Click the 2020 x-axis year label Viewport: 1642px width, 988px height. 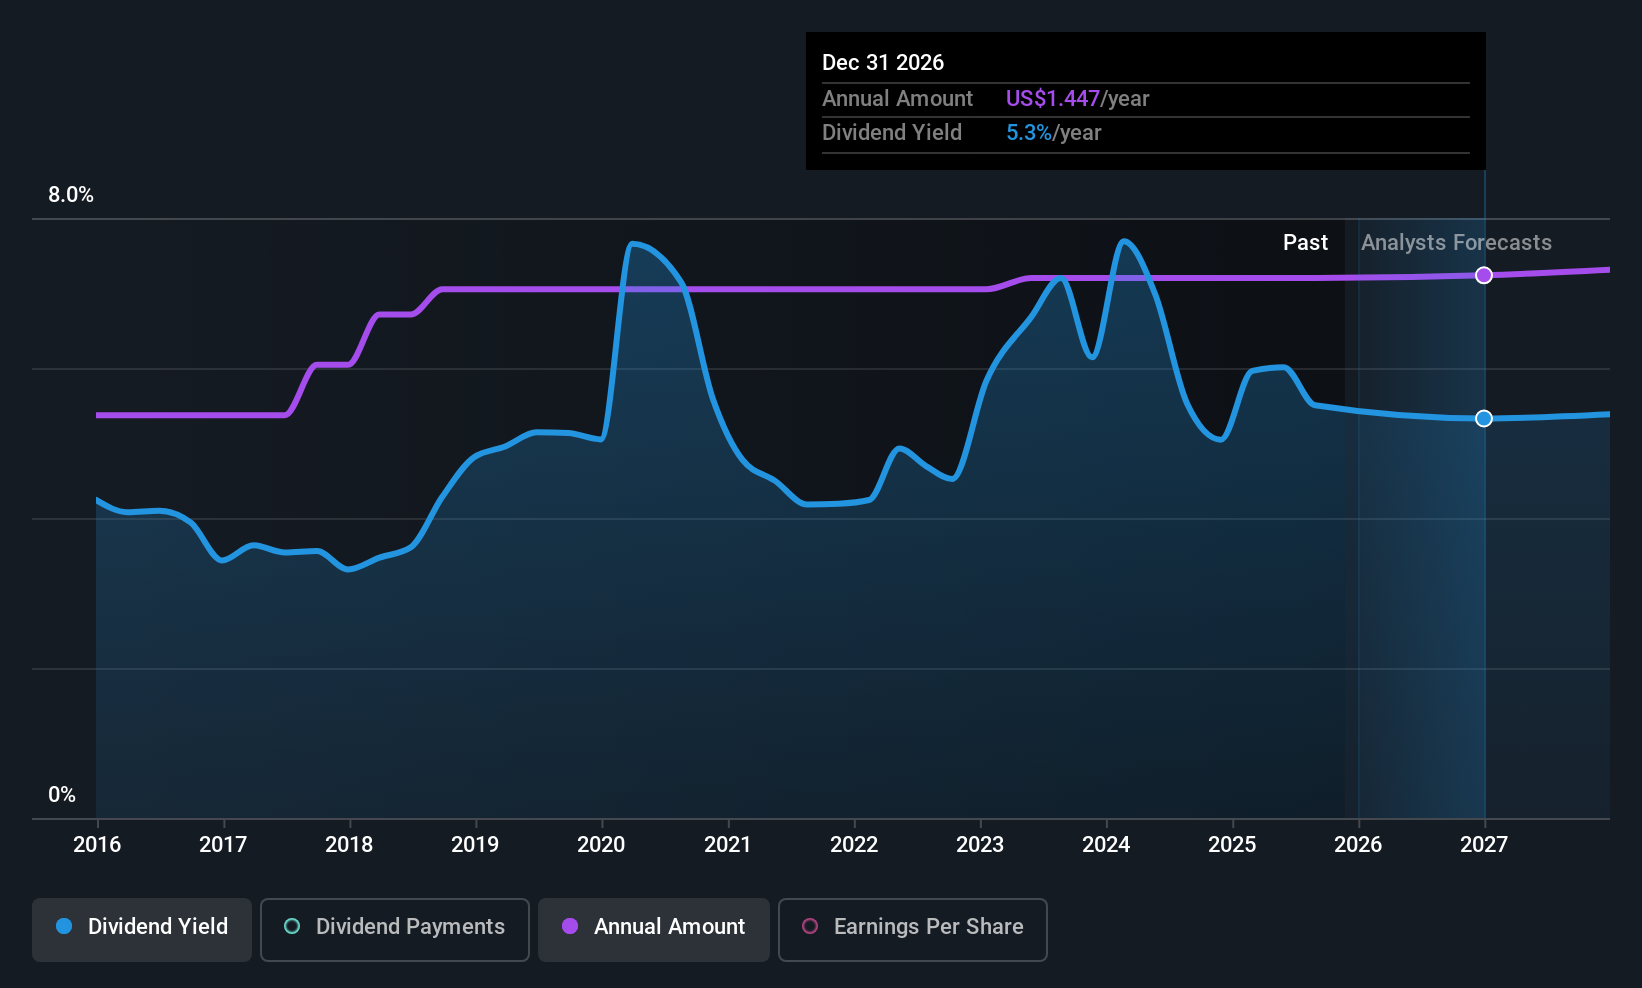tap(601, 845)
